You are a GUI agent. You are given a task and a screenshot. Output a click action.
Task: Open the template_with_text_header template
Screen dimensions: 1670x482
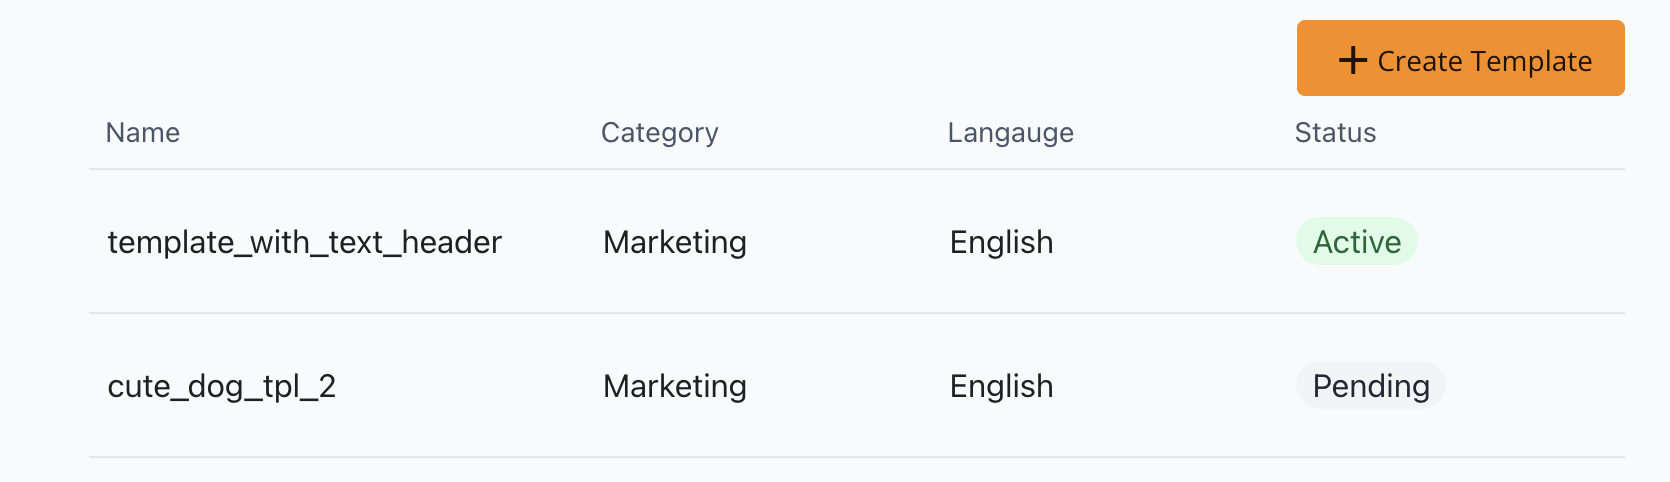[x=305, y=242]
